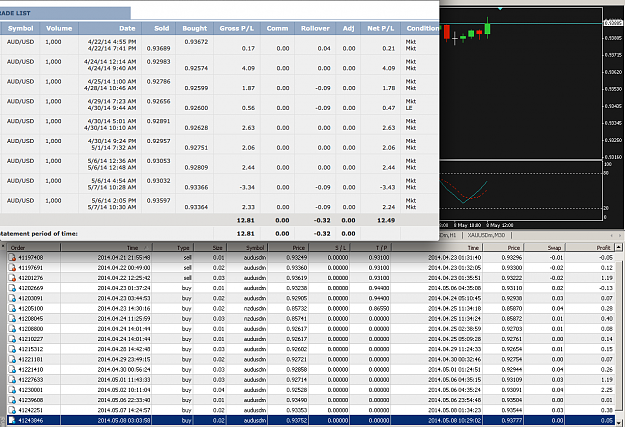The width and height of the screenshot is (625, 427).
Task: Sort by the Profit column header
Action: pyautogui.click(x=590, y=248)
